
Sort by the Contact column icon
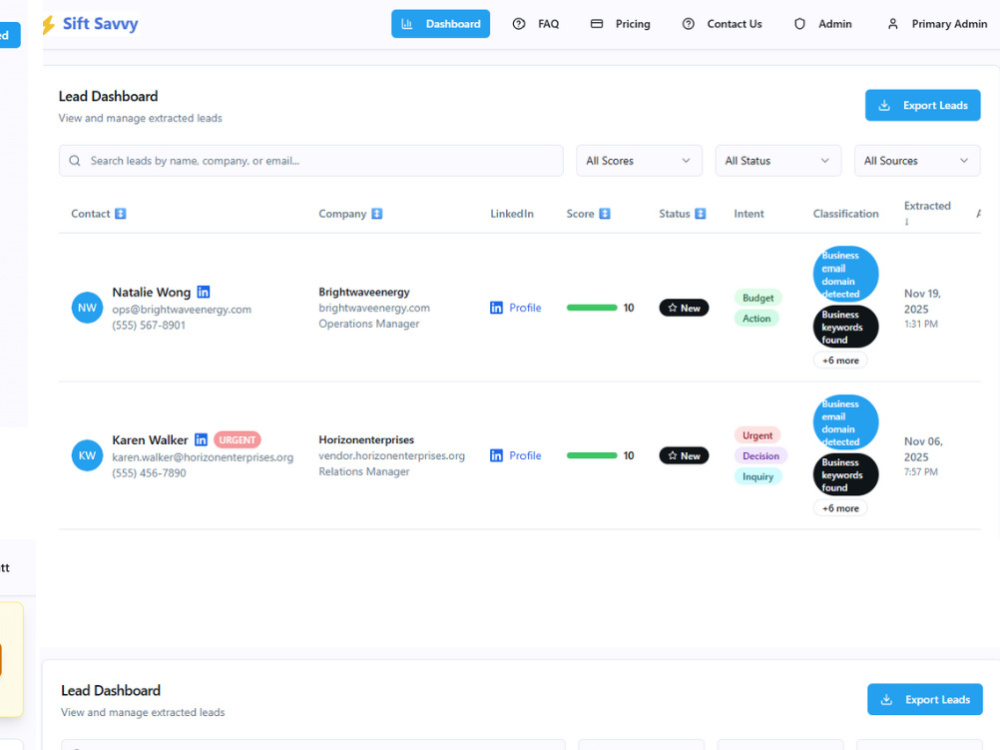point(121,214)
